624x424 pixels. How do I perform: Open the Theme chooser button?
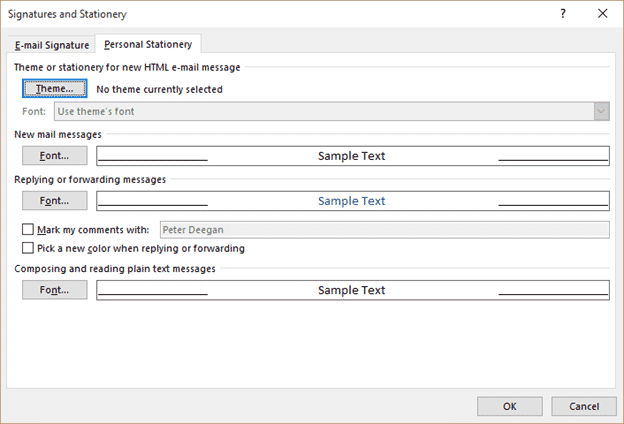click(x=54, y=89)
